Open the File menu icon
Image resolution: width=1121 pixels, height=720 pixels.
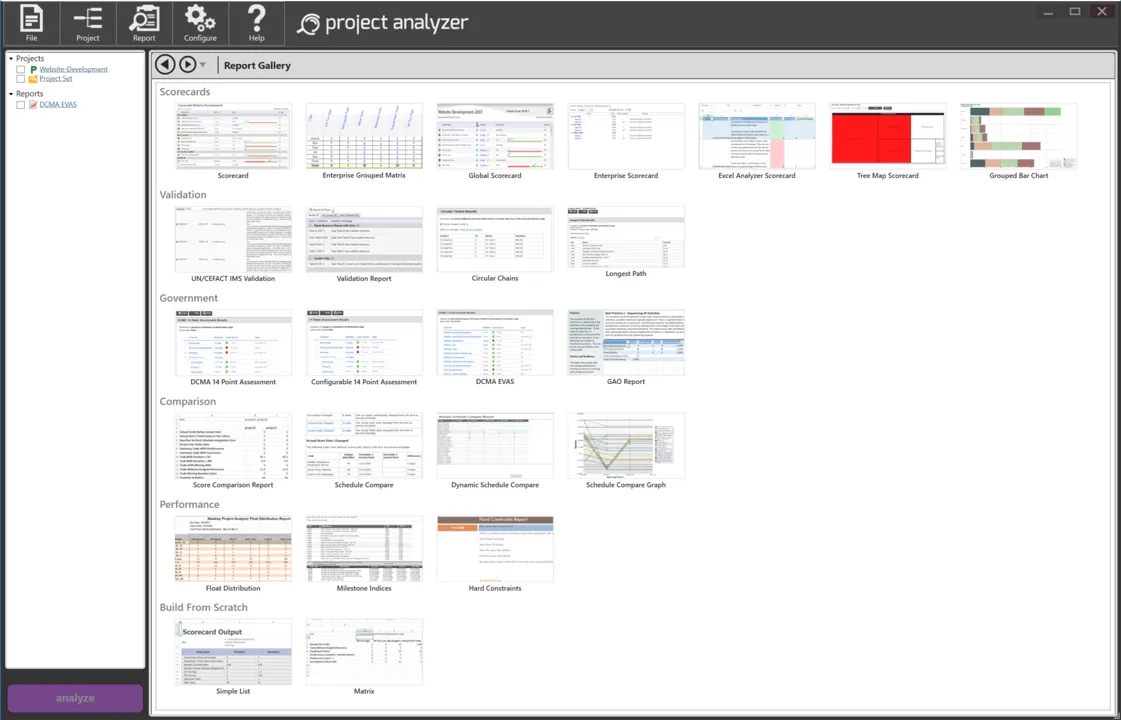coord(31,24)
